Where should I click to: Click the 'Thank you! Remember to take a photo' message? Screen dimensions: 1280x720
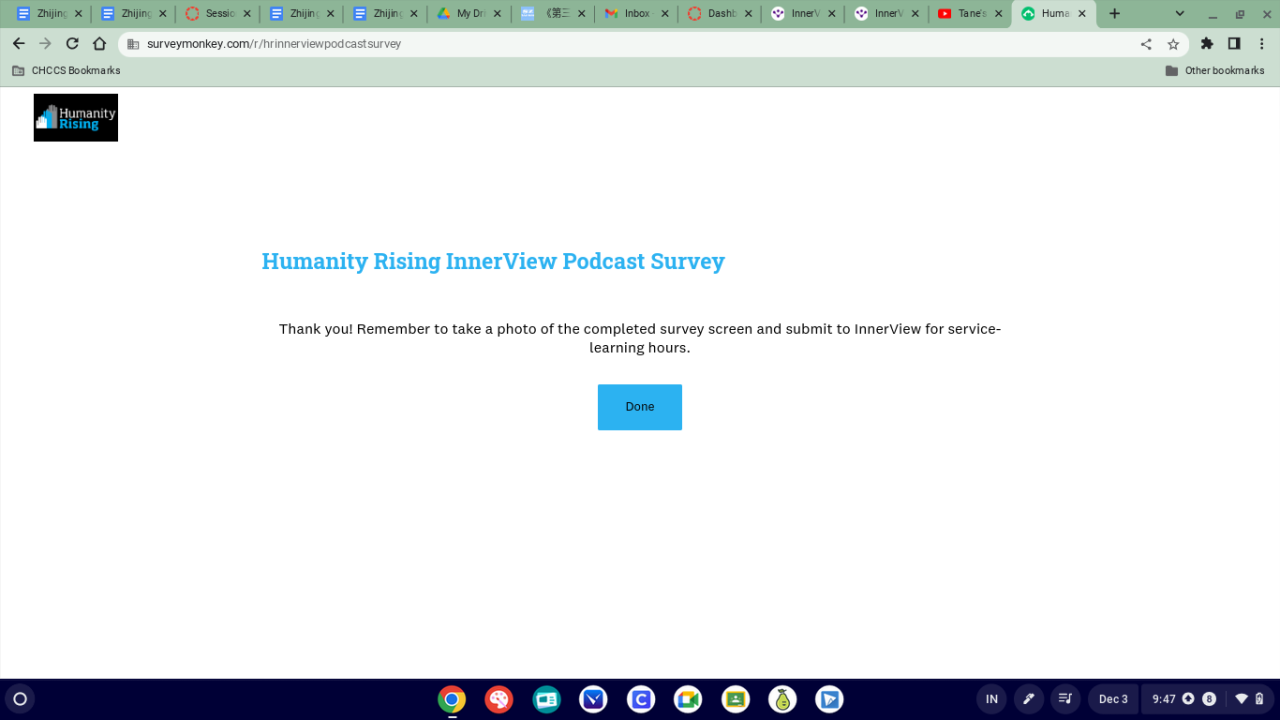(640, 338)
